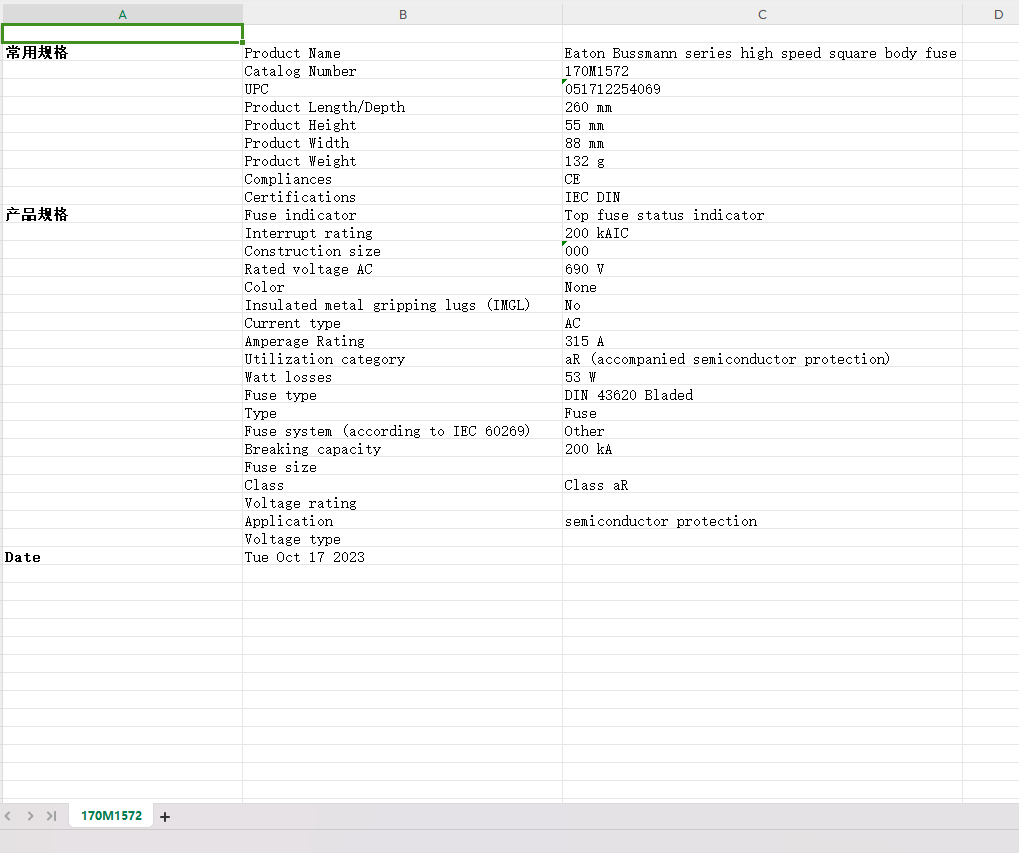Select the Other fuse system value cell
The width and height of the screenshot is (1019, 853).
[762, 431]
